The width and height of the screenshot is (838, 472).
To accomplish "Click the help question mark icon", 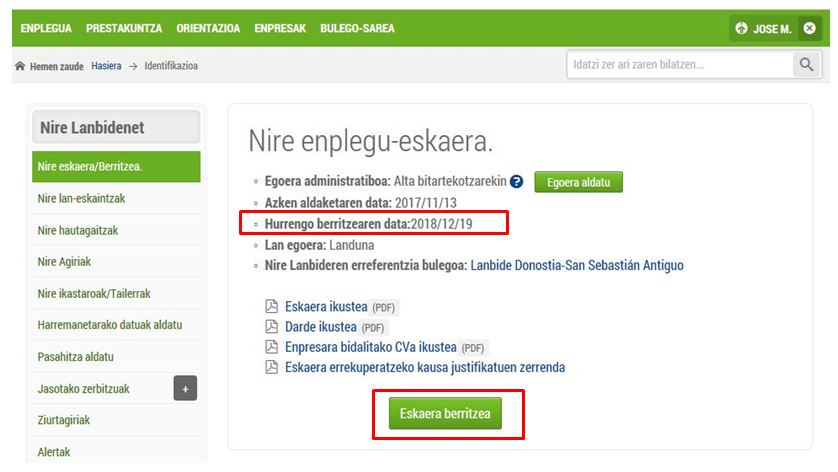I will point(517,182).
